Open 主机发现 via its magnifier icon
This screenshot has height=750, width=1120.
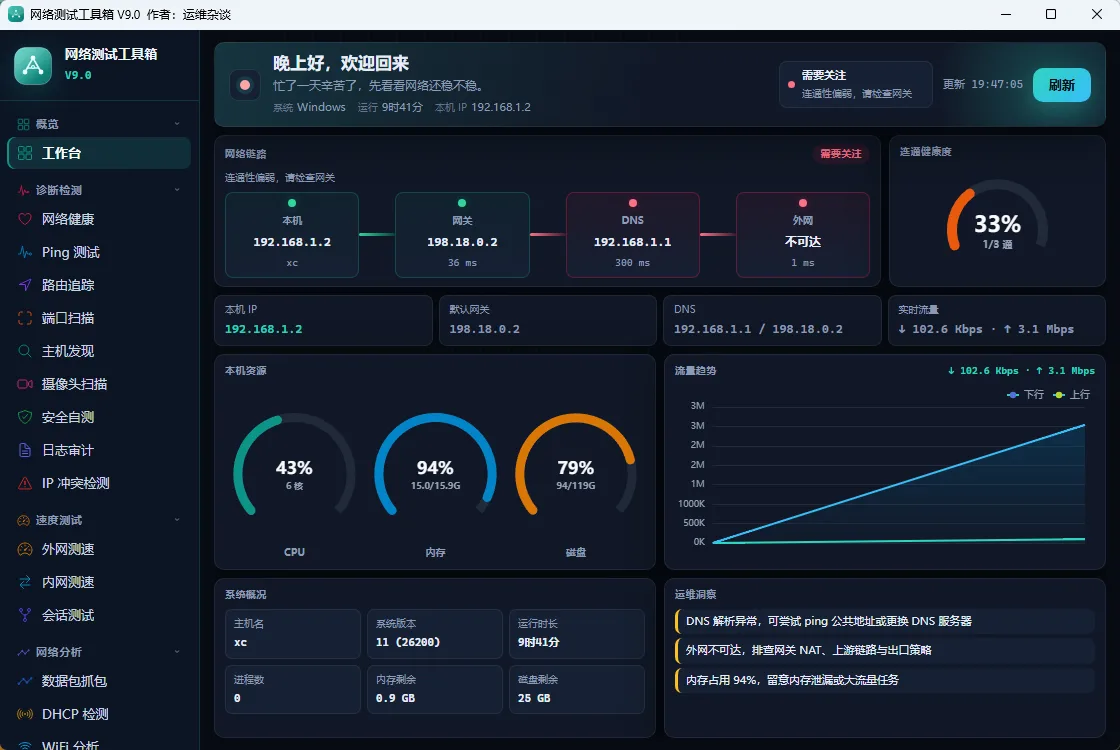click(x=25, y=351)
